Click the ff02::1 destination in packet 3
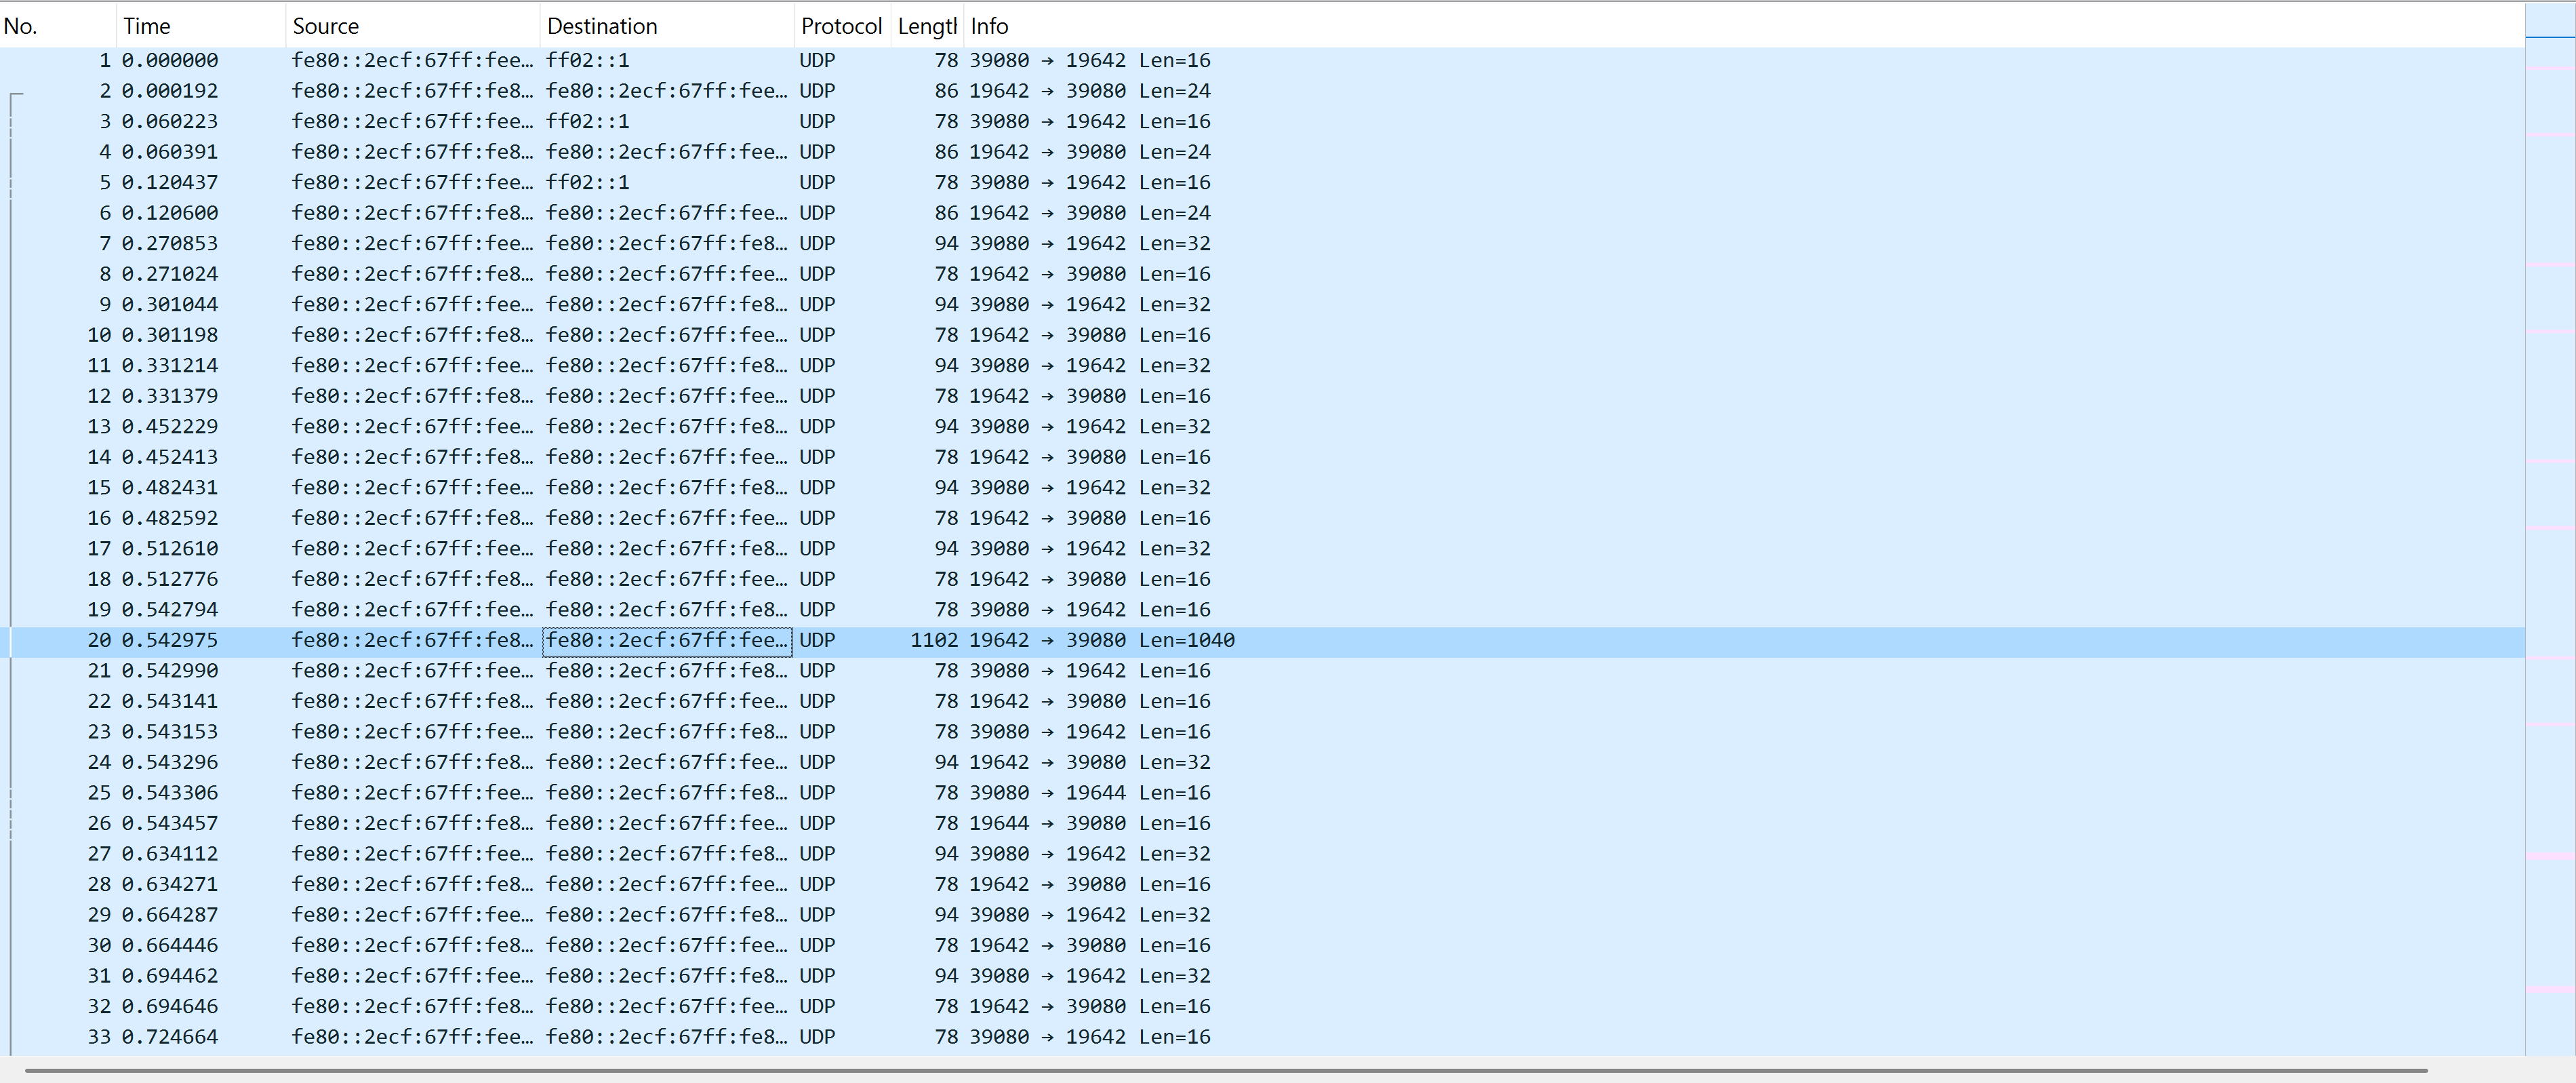Screen dimensions: 2576x1083 [x=588, y=122]
